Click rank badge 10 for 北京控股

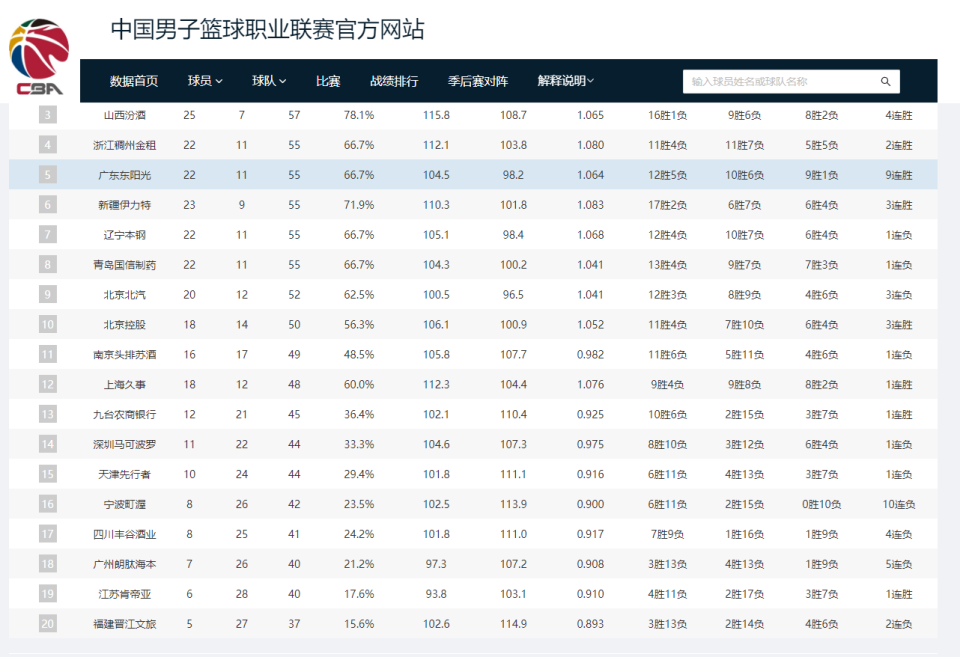48,325
